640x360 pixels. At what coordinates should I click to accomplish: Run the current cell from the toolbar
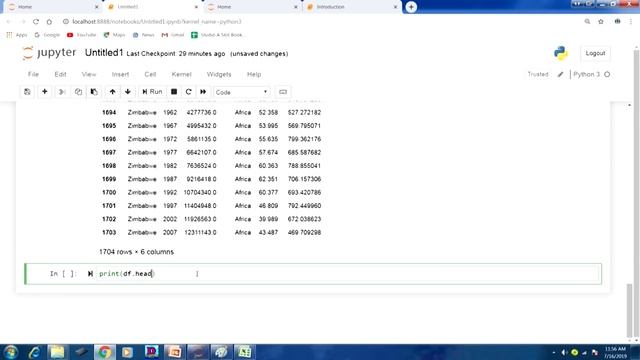[152, 92]
